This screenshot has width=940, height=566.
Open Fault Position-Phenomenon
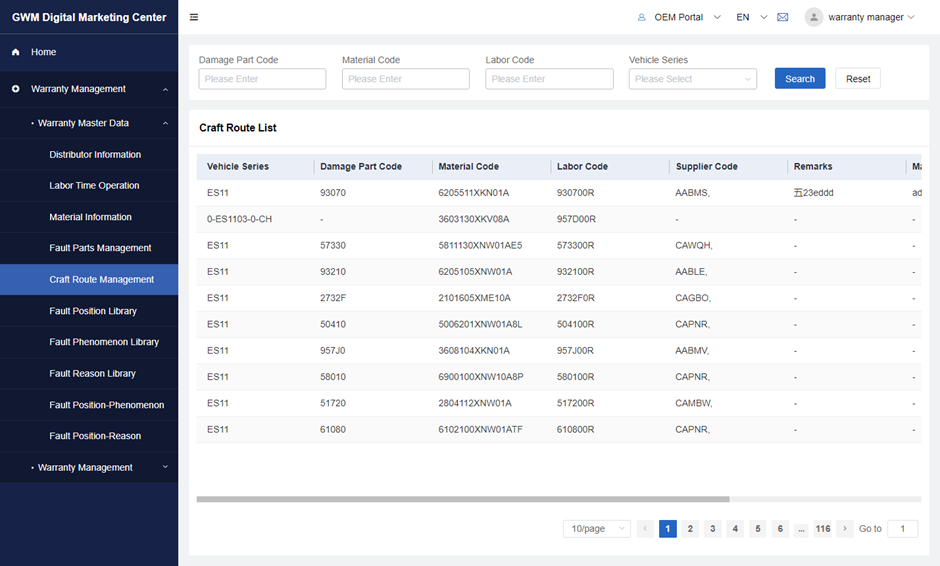[x=89, y=405]
